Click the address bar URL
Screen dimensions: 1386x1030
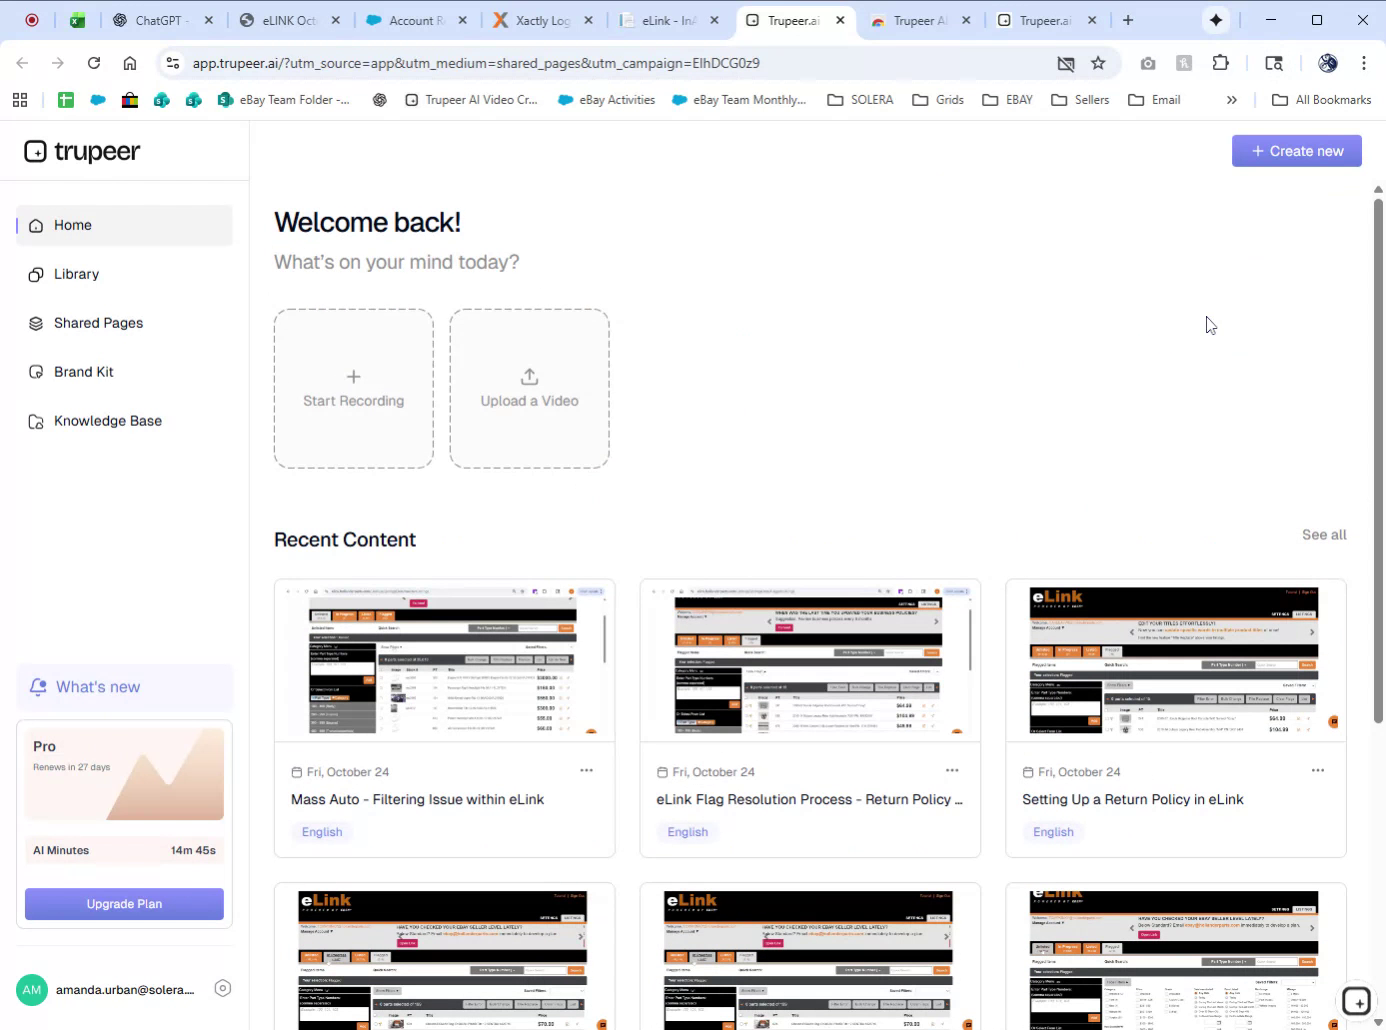(476, 63)
